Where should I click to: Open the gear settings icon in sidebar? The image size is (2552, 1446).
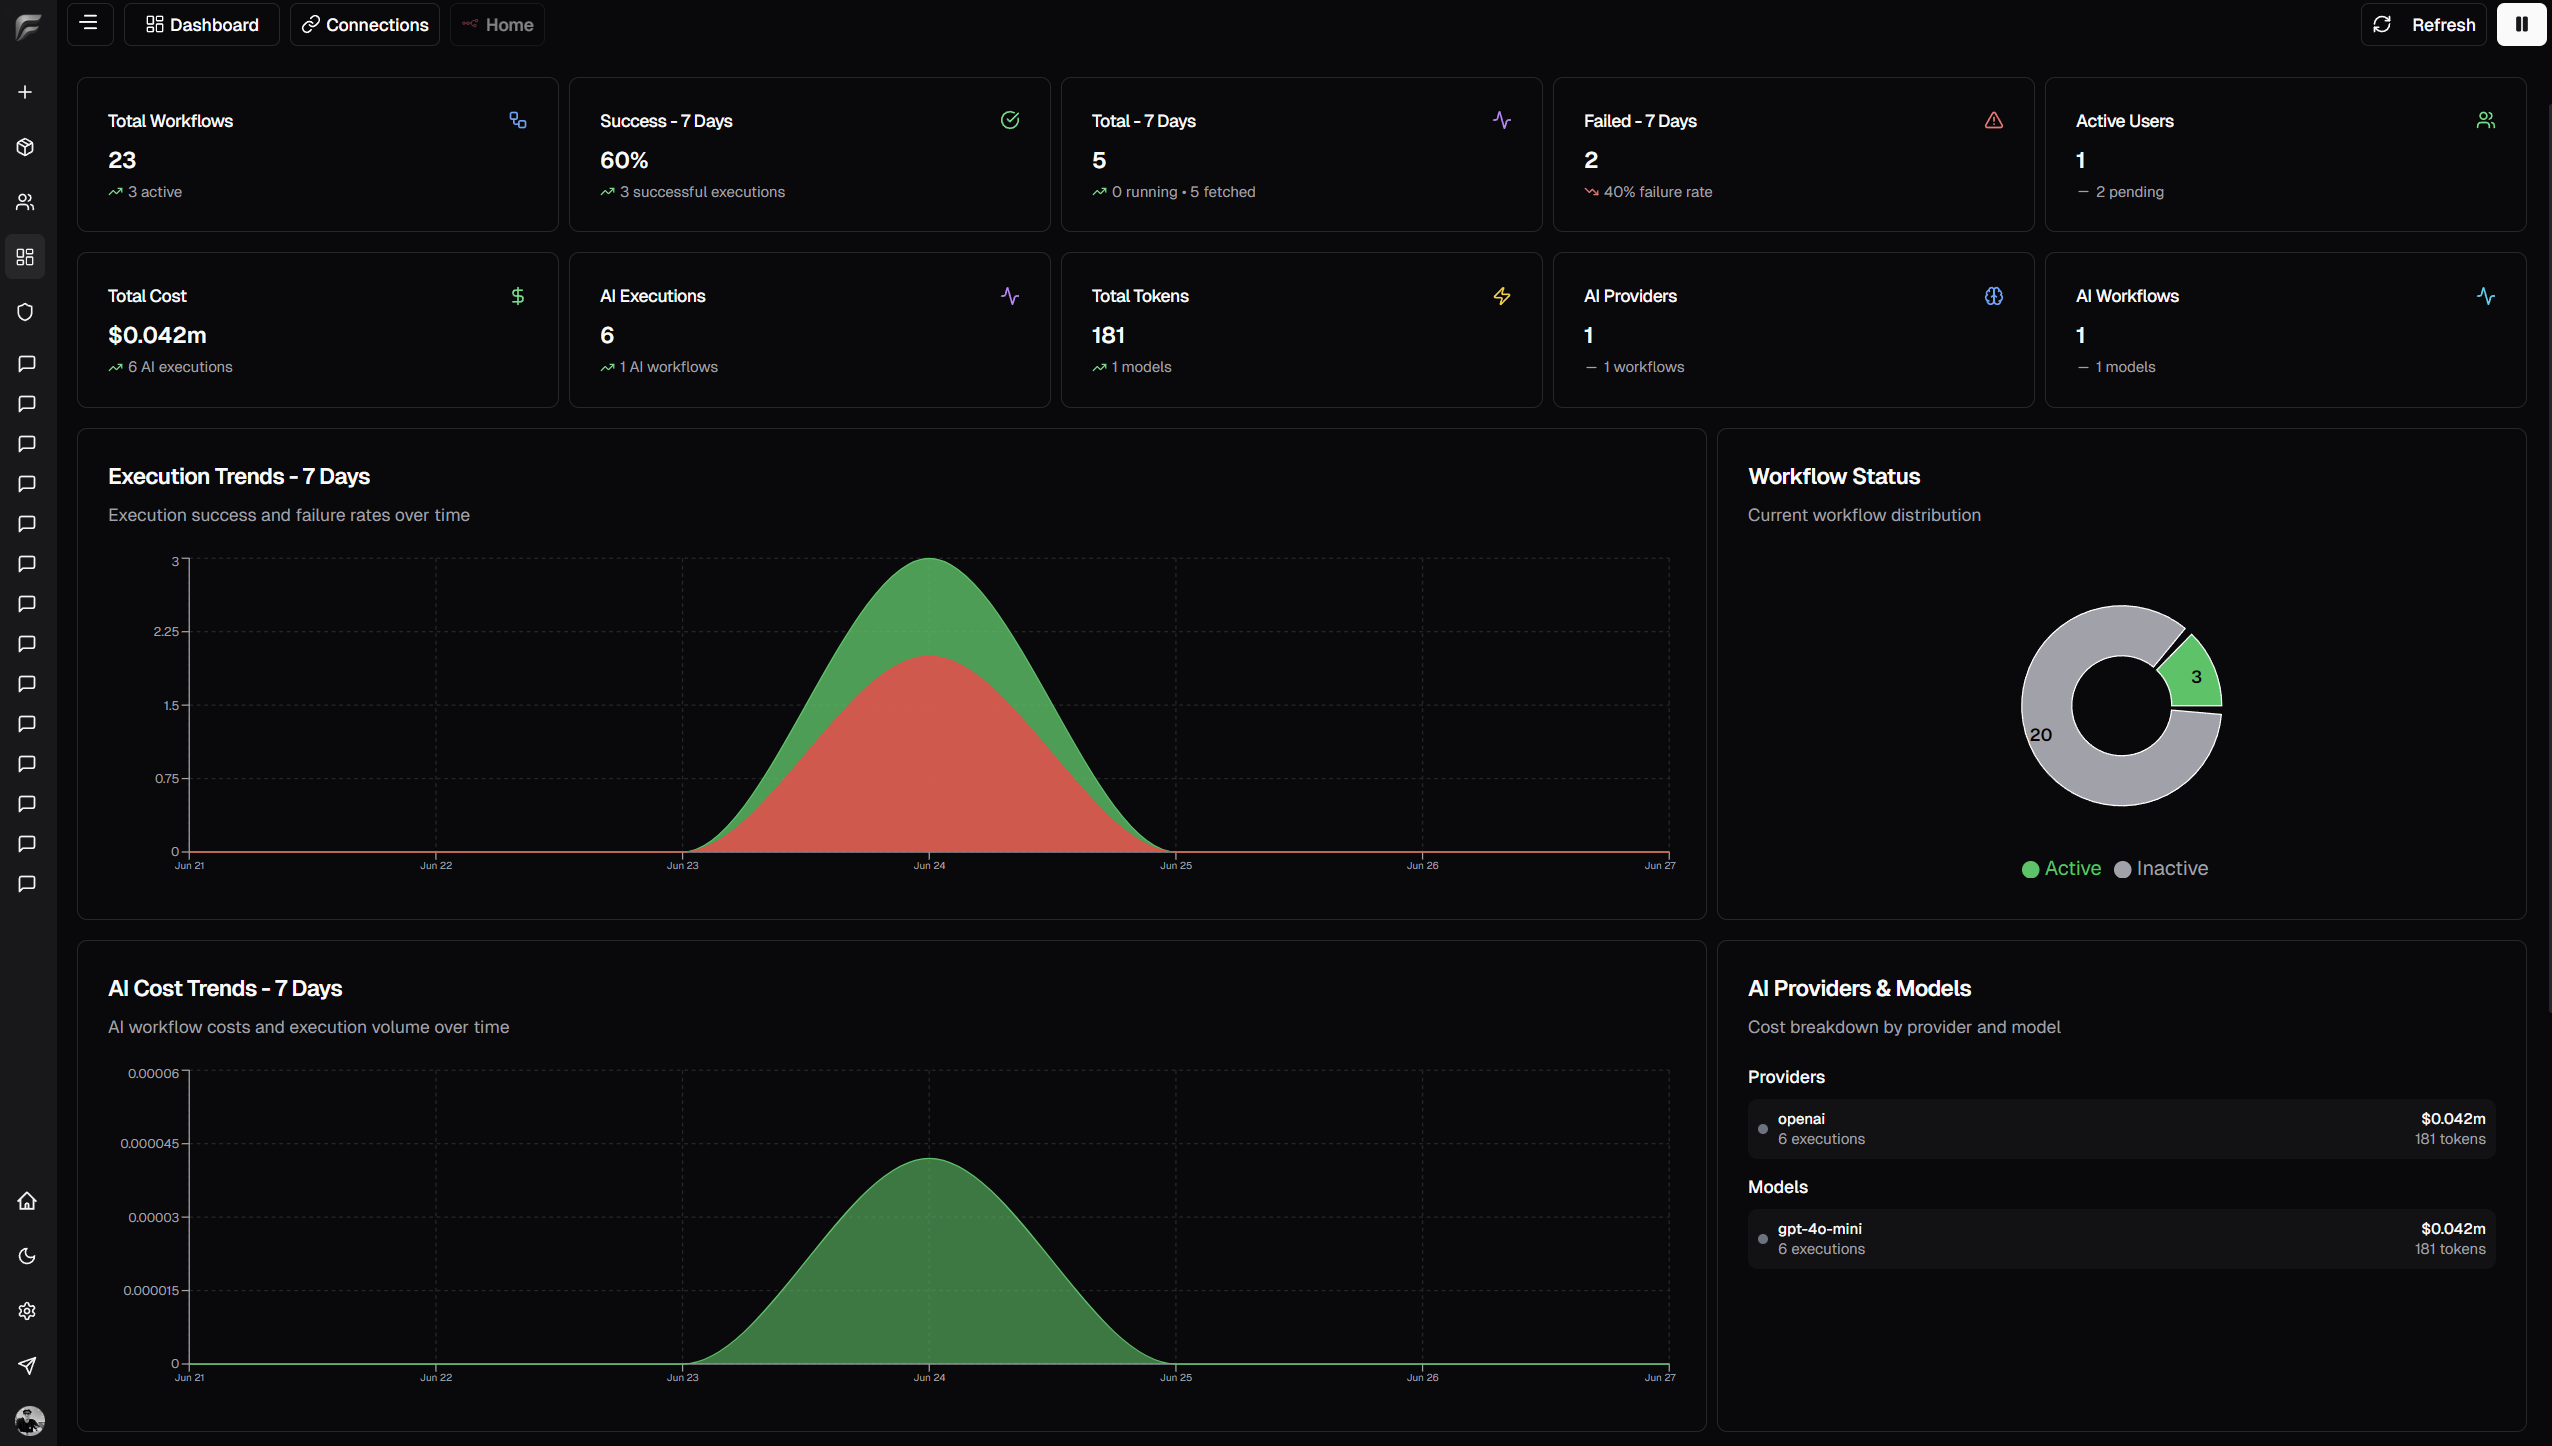(27, 1311)
